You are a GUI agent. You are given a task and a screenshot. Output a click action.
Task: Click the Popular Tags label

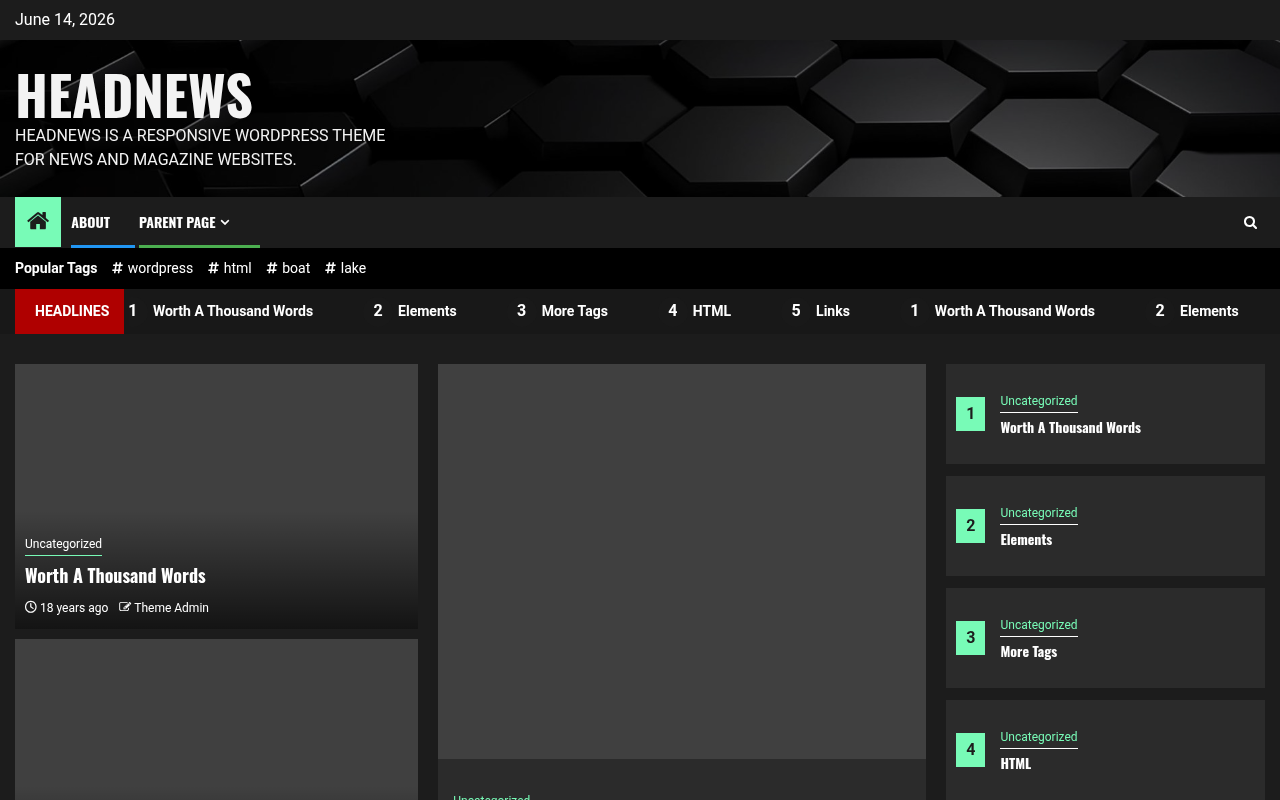click(56, 268)
